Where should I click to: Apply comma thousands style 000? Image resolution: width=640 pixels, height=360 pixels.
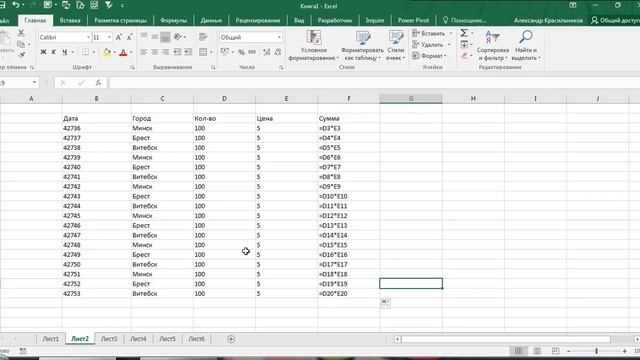252,52
